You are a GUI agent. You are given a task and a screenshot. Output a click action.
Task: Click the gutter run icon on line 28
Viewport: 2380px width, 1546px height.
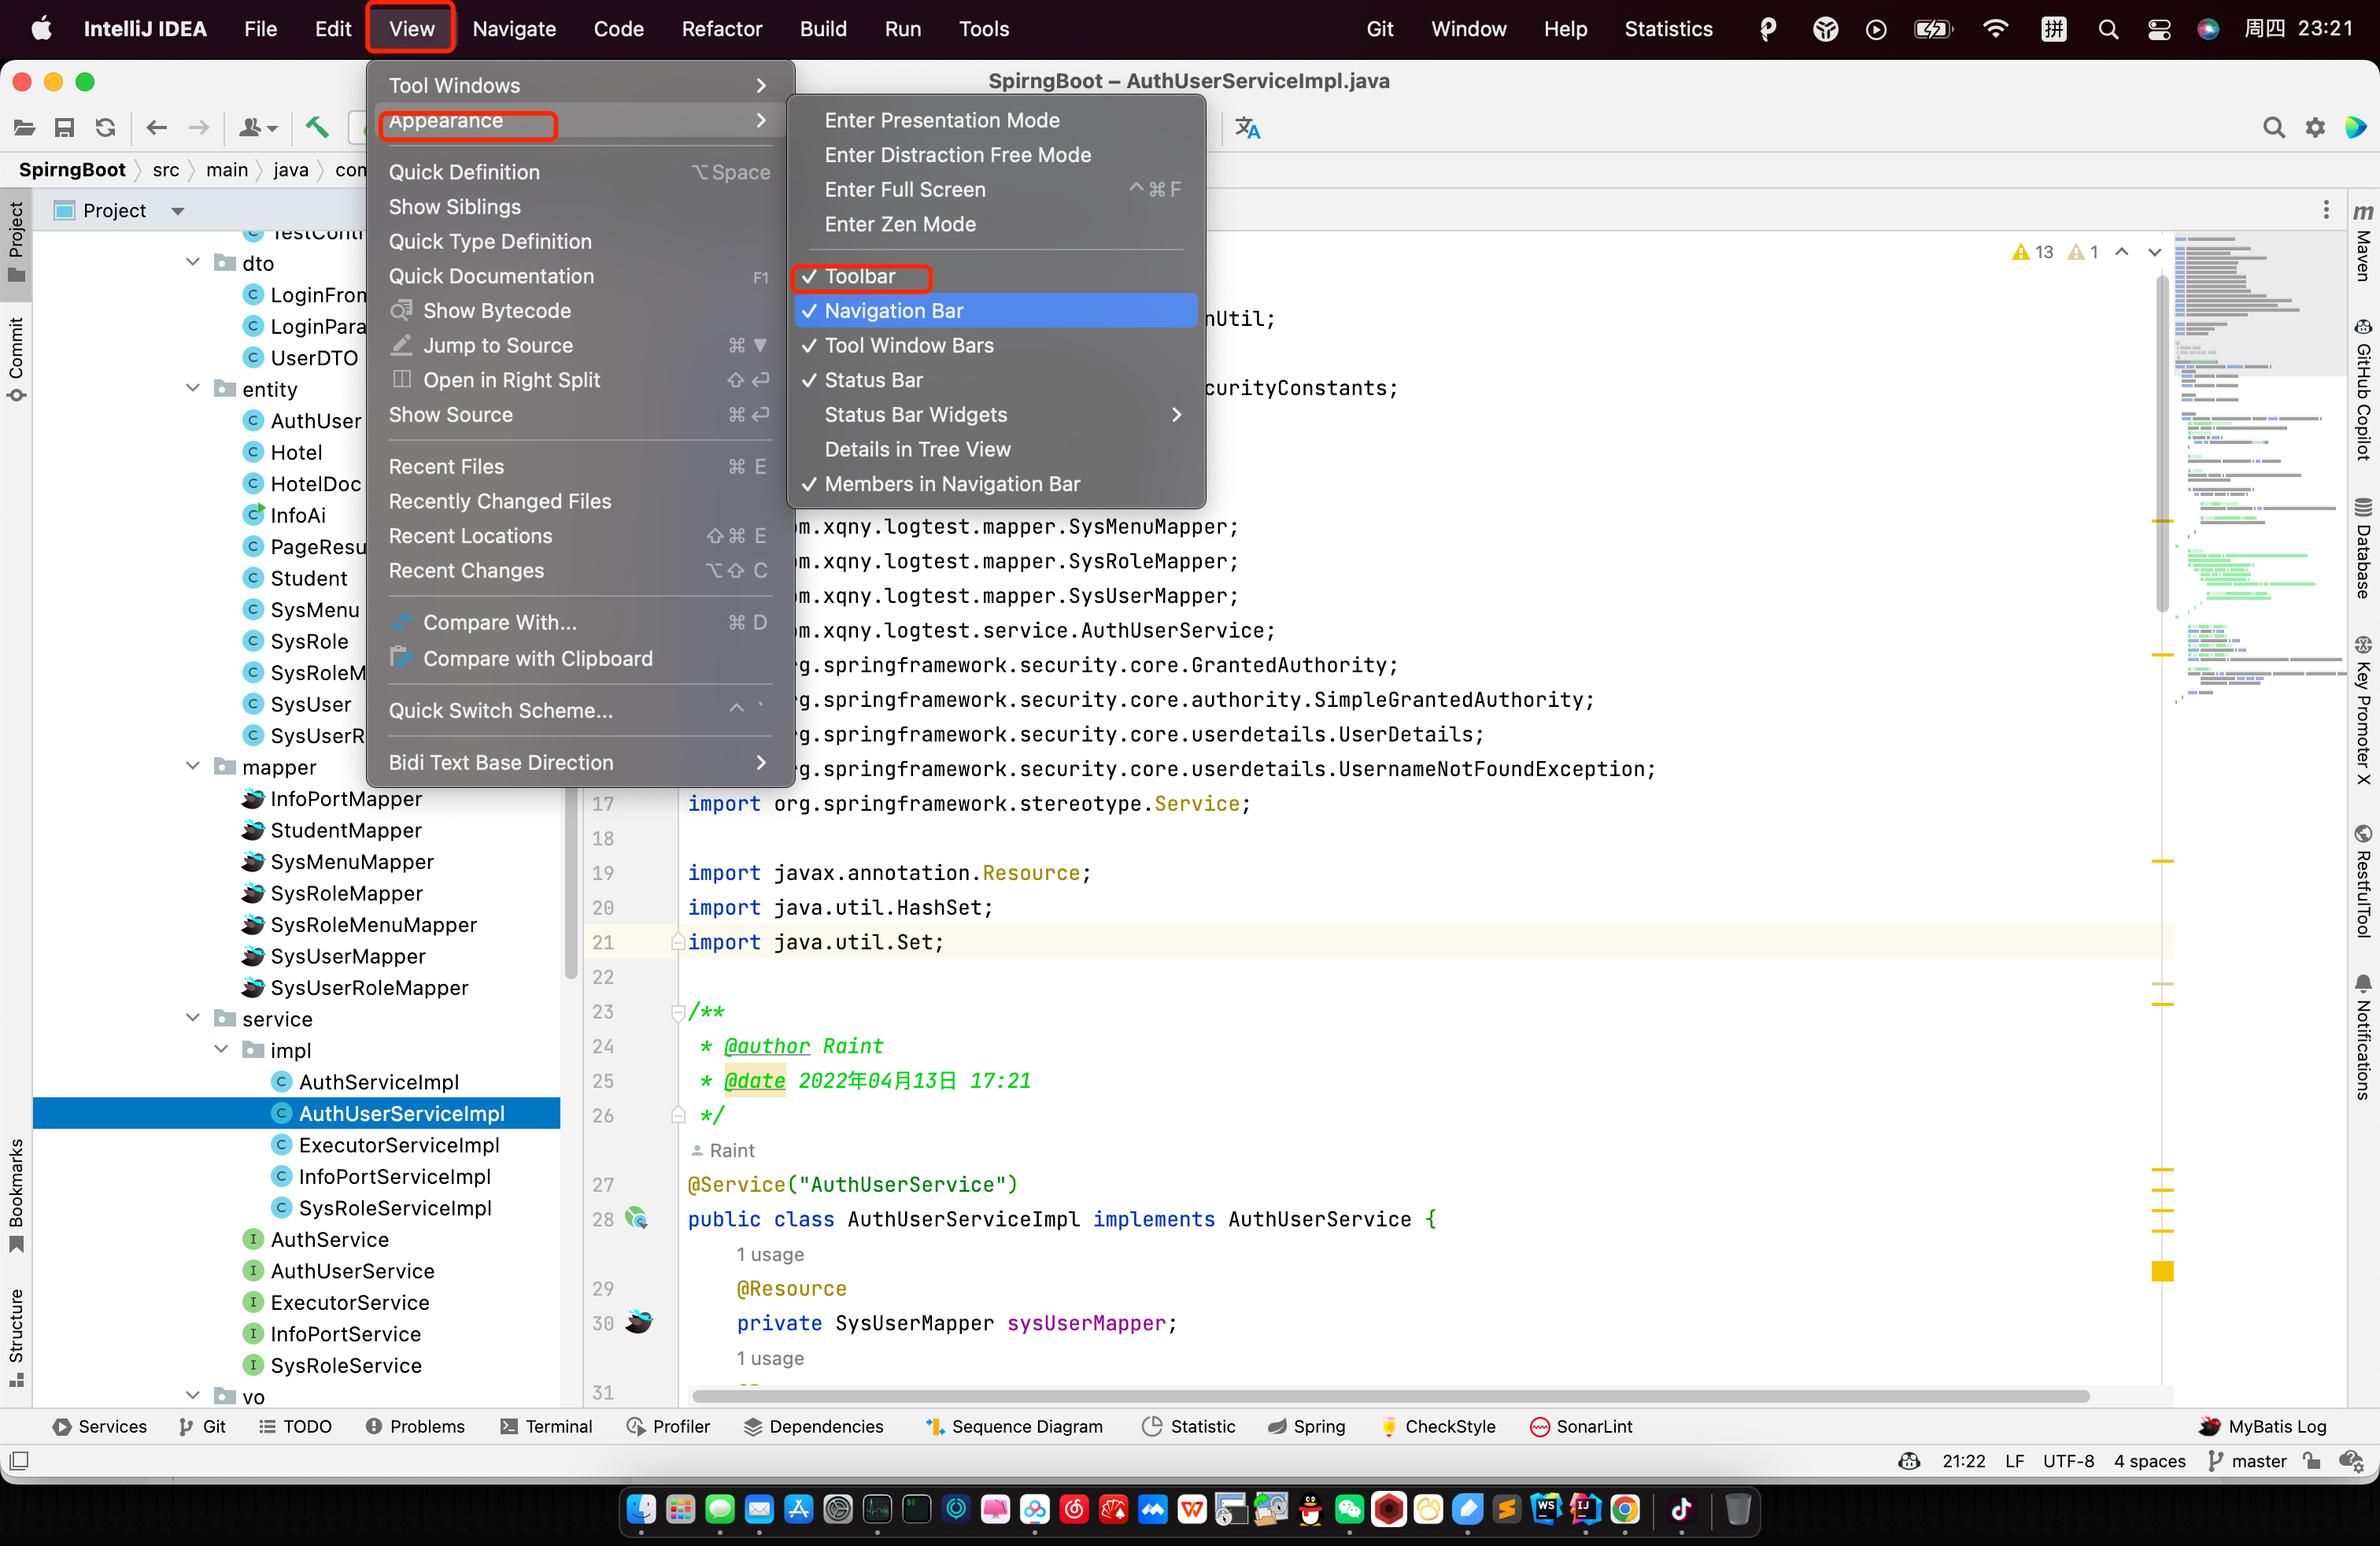click(x=637, y=1218)
